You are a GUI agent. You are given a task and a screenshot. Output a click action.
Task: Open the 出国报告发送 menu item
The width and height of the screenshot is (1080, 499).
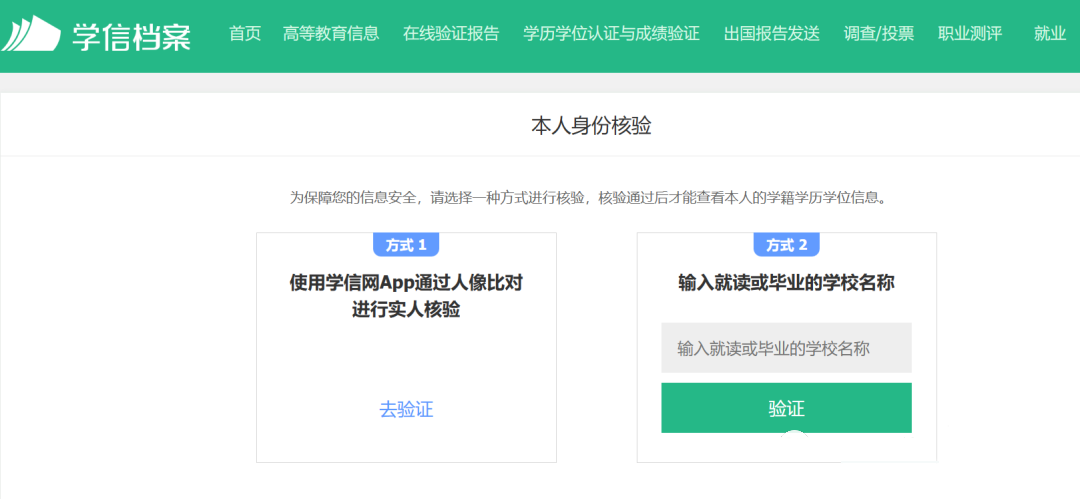[772, 34]
